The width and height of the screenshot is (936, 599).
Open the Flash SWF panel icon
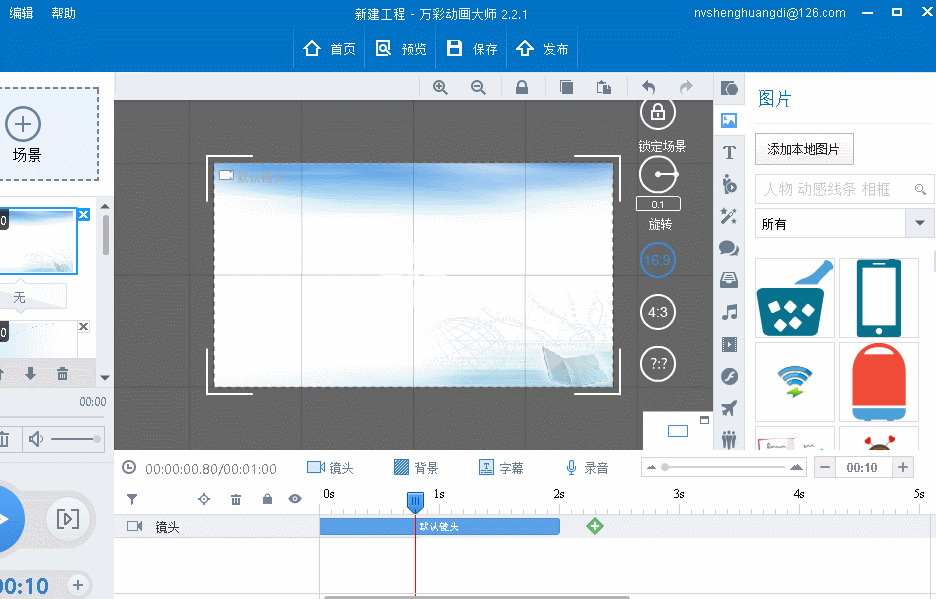coord(729,376)
